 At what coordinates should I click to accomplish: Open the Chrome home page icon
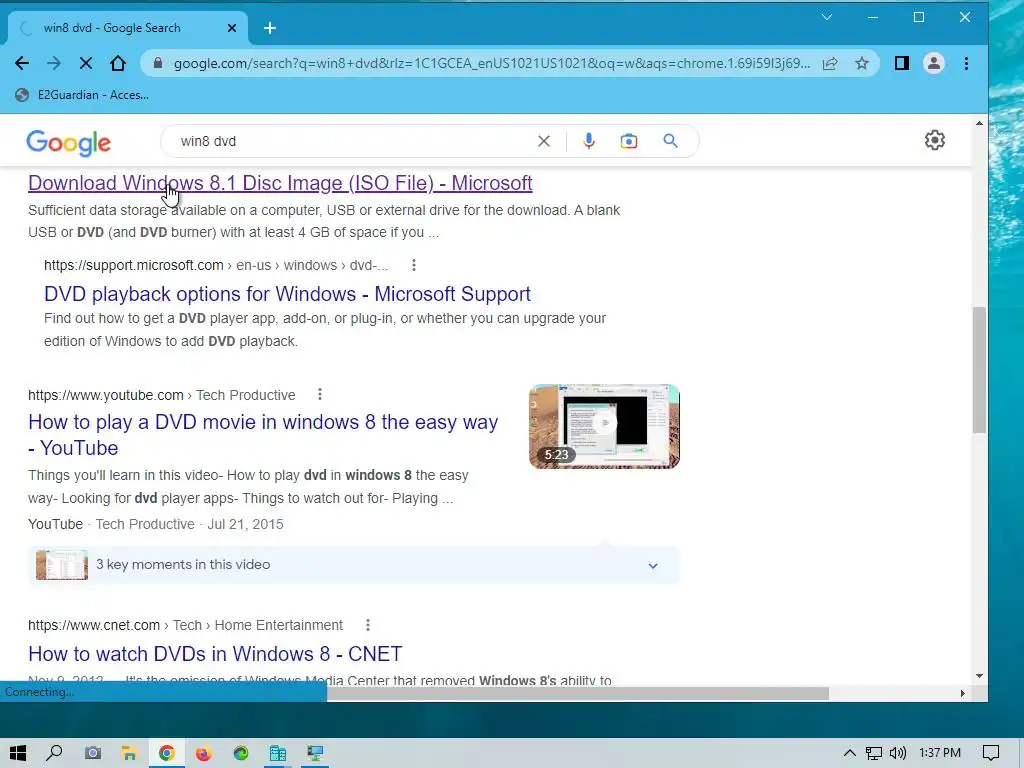tap(118, 63)
